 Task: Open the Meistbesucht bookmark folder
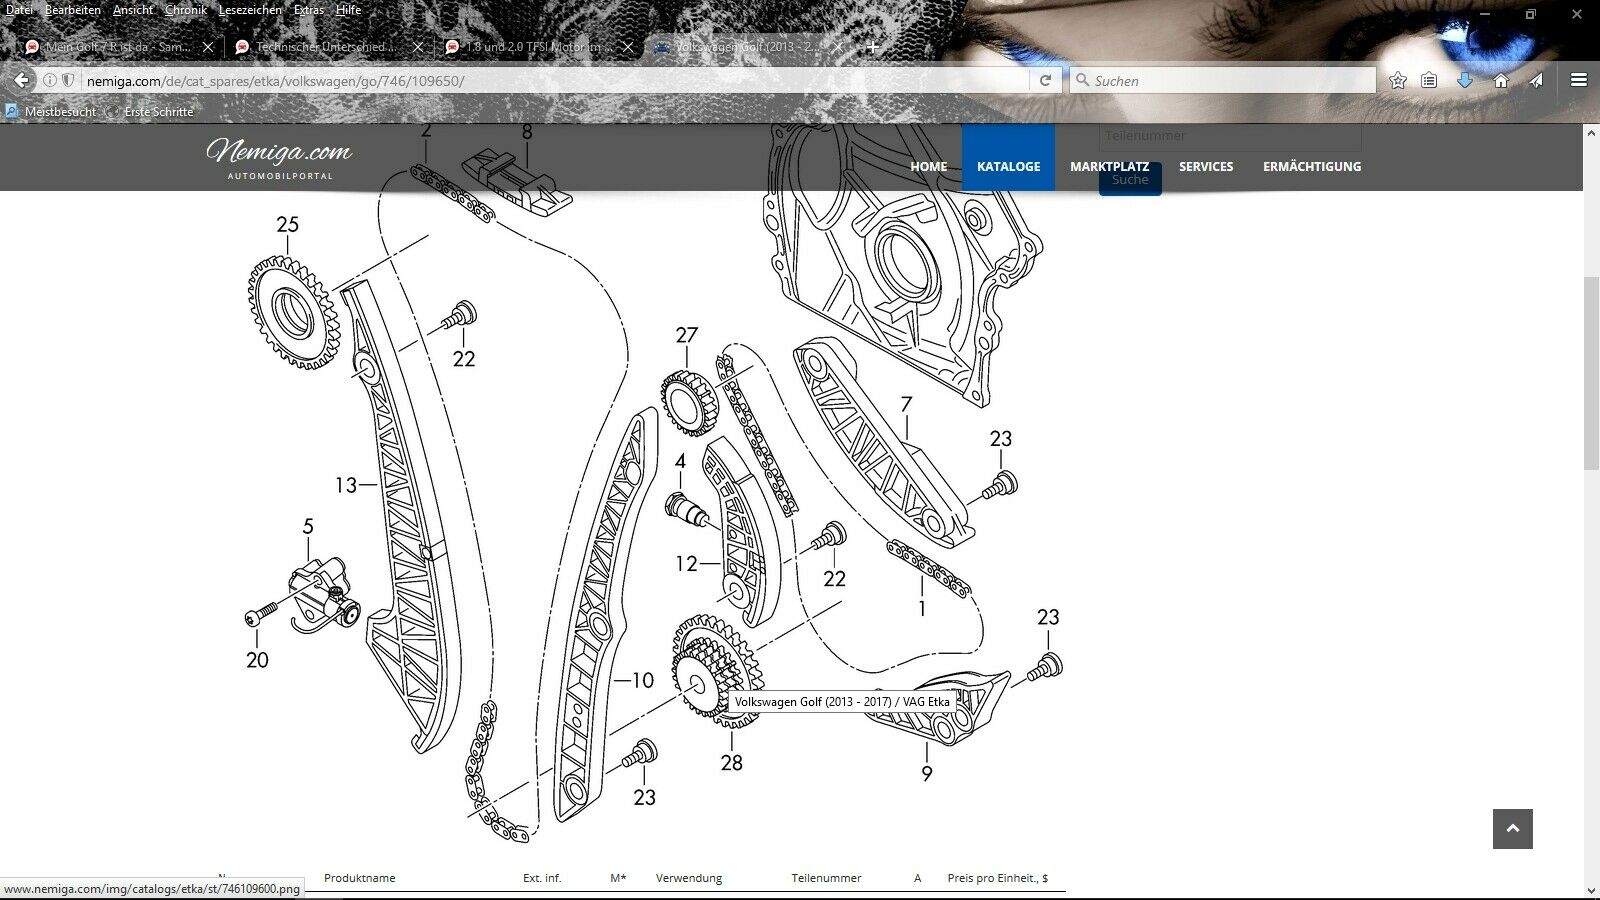(x=51, y=111)
